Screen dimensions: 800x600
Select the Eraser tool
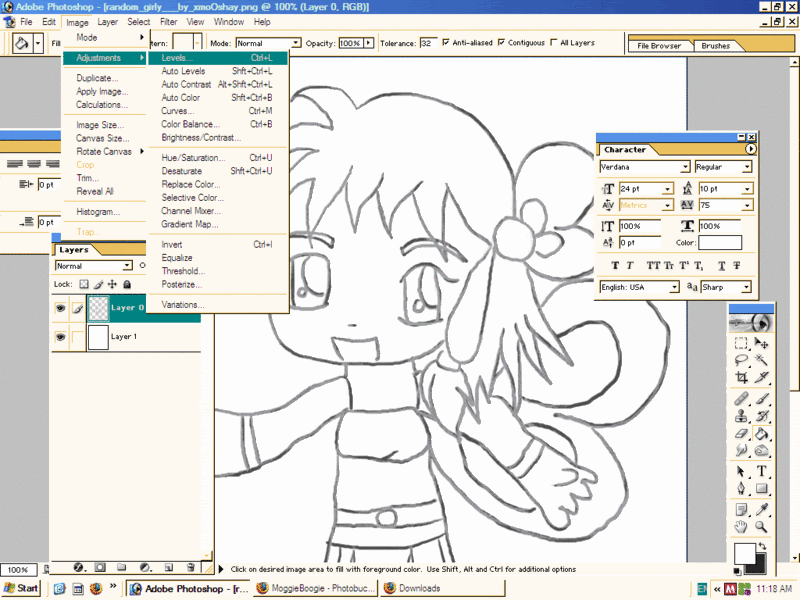pyautogui.click(x=741, y=434)
